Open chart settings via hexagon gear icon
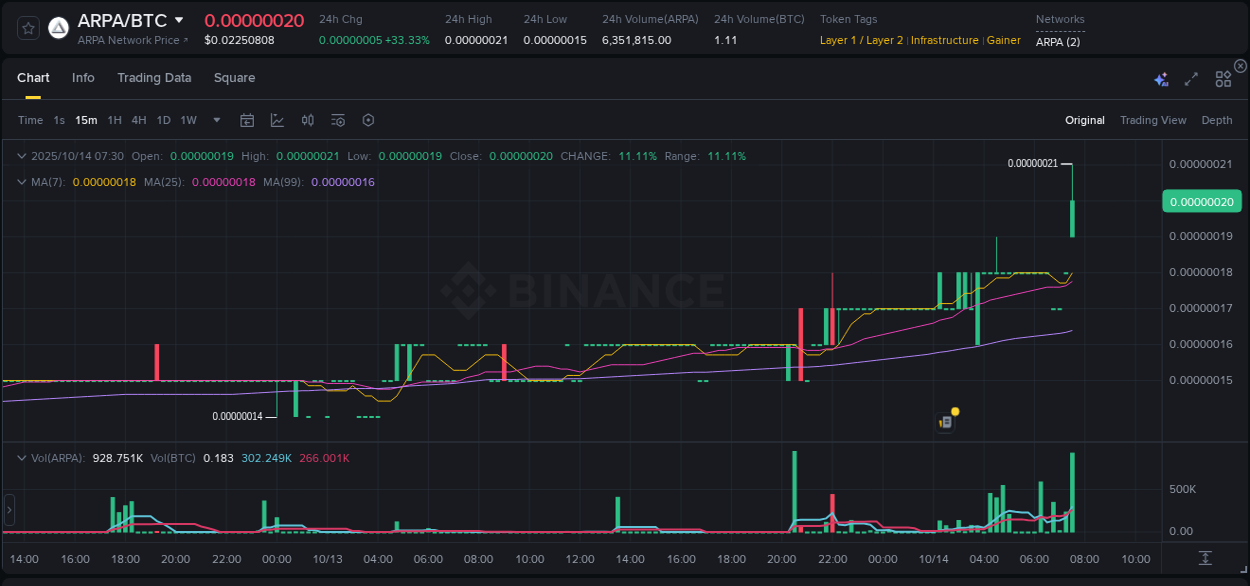1250x586 pixels. click(x=368, y=120)
